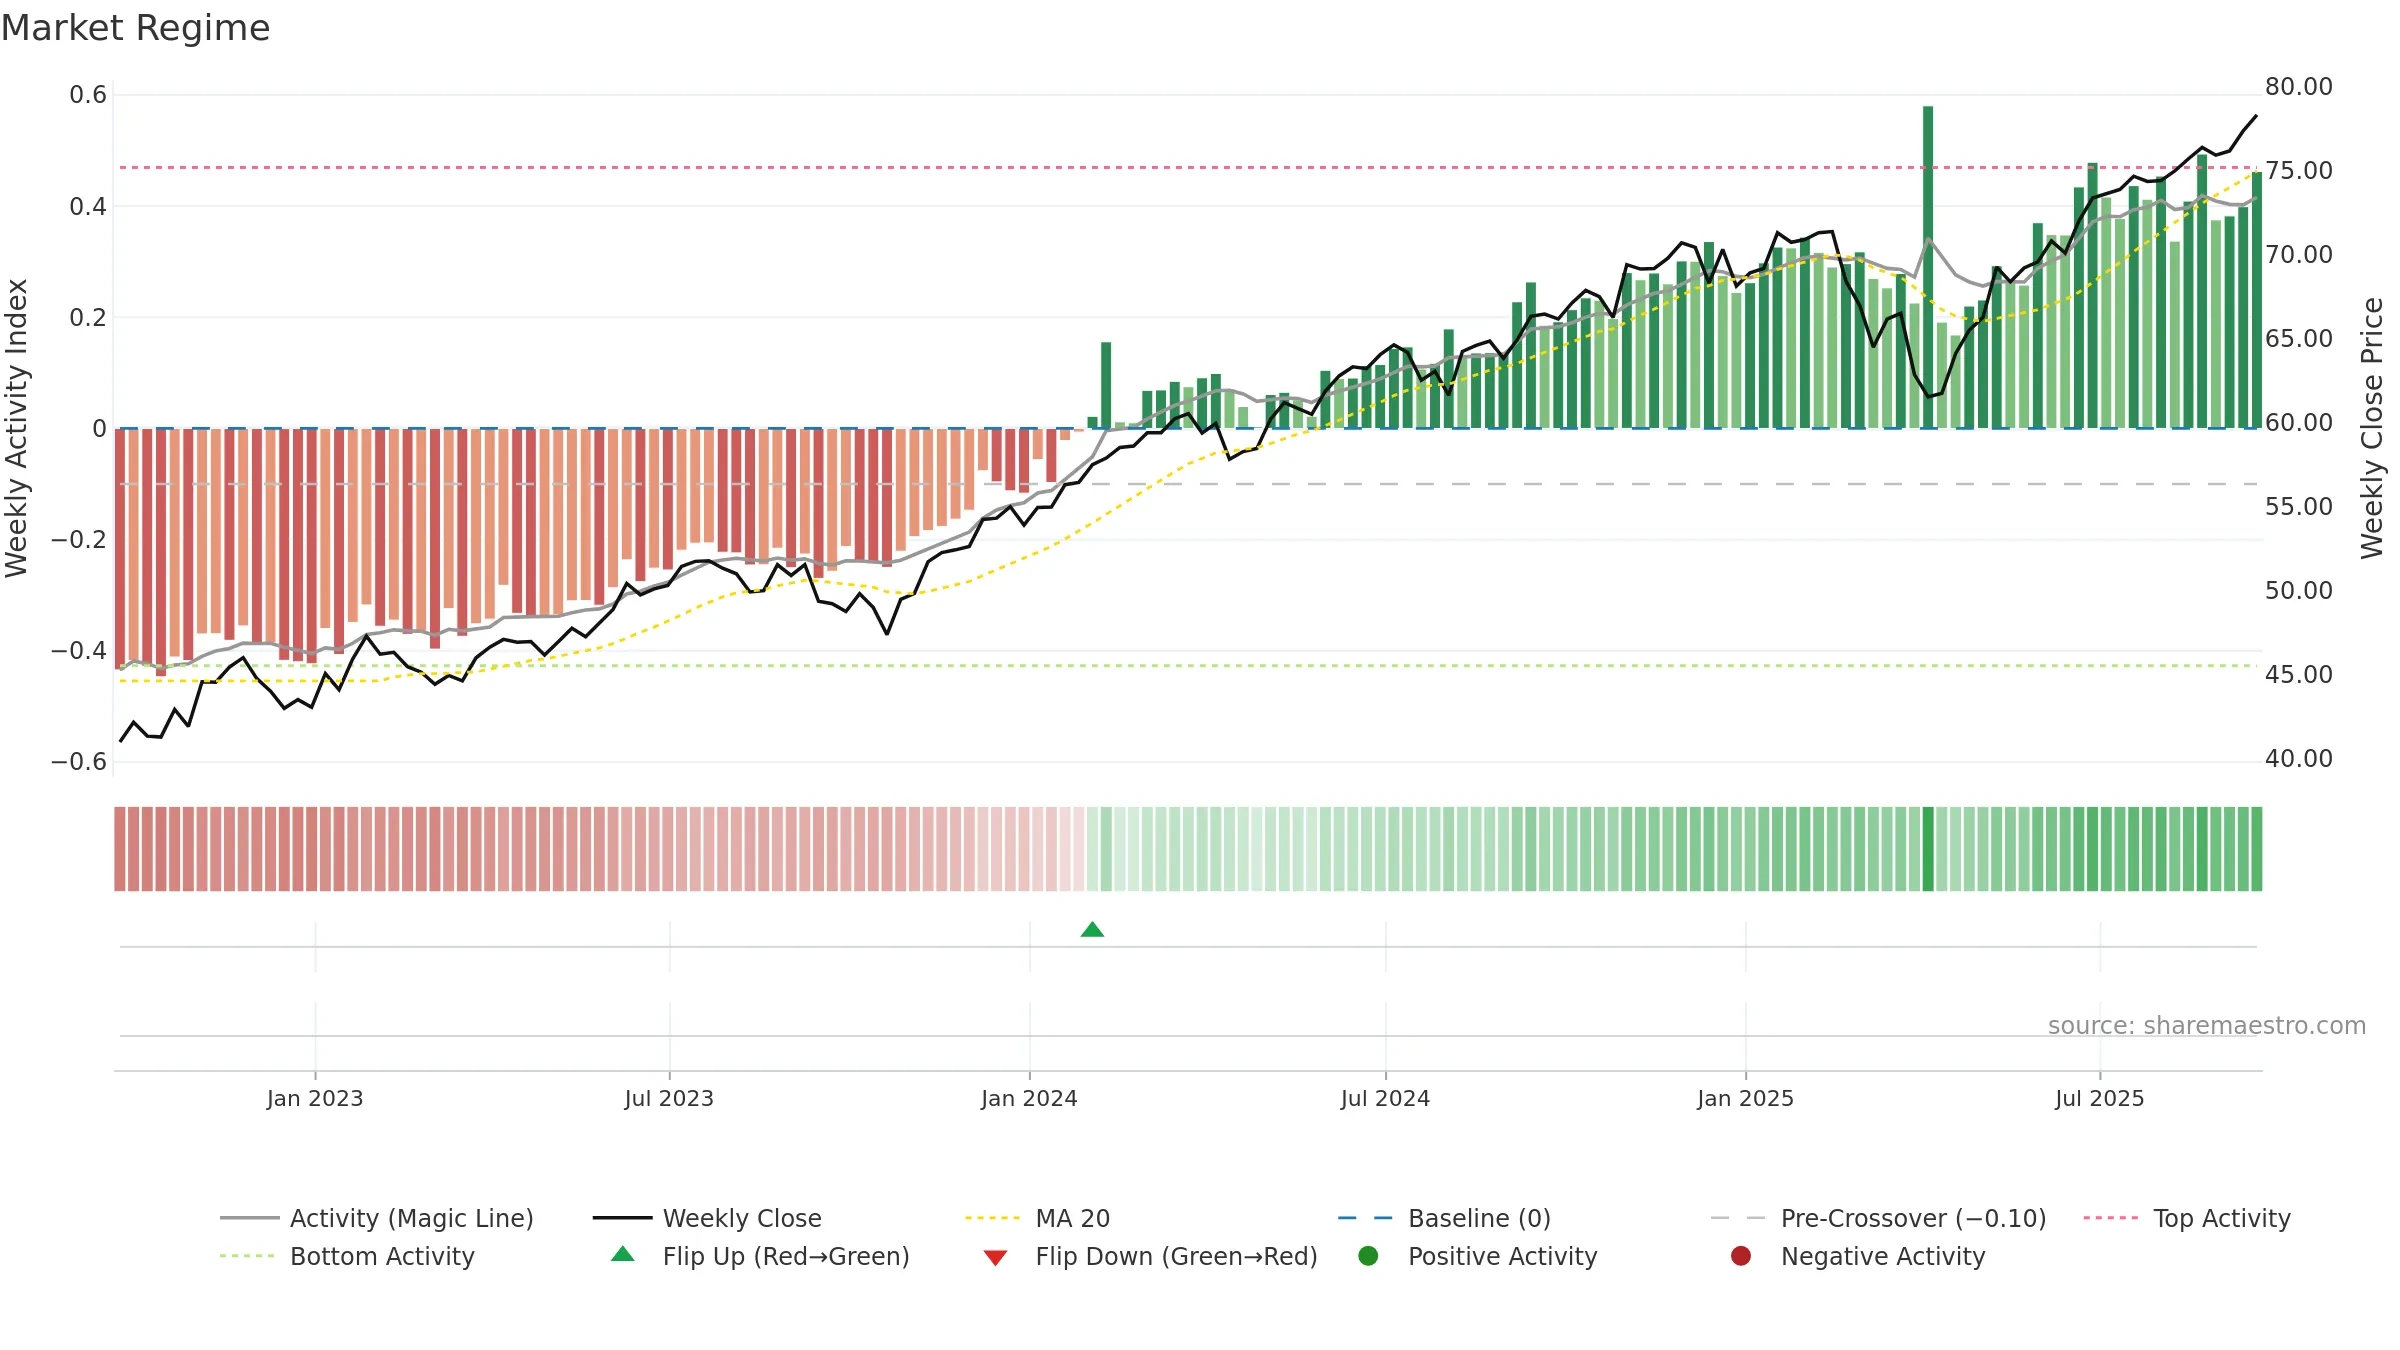2400x1350 pixels.
Task: Click the Jul 2025 x-axis label
Action: (x=2100, y=1098)
